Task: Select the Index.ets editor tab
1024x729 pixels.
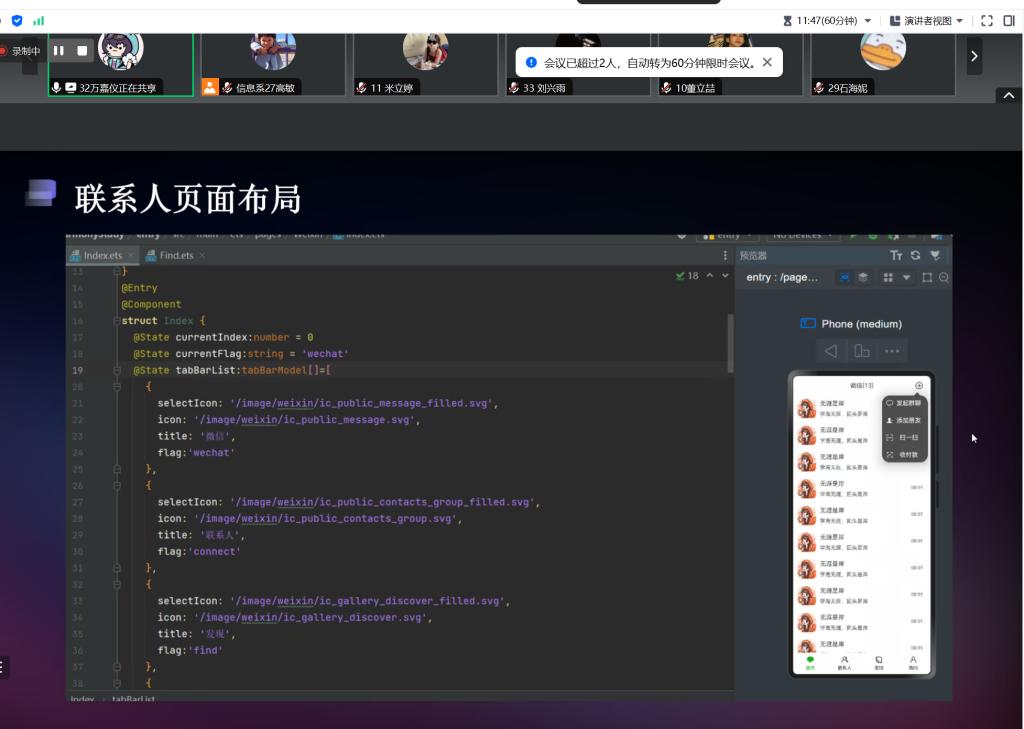Action: 102,256
